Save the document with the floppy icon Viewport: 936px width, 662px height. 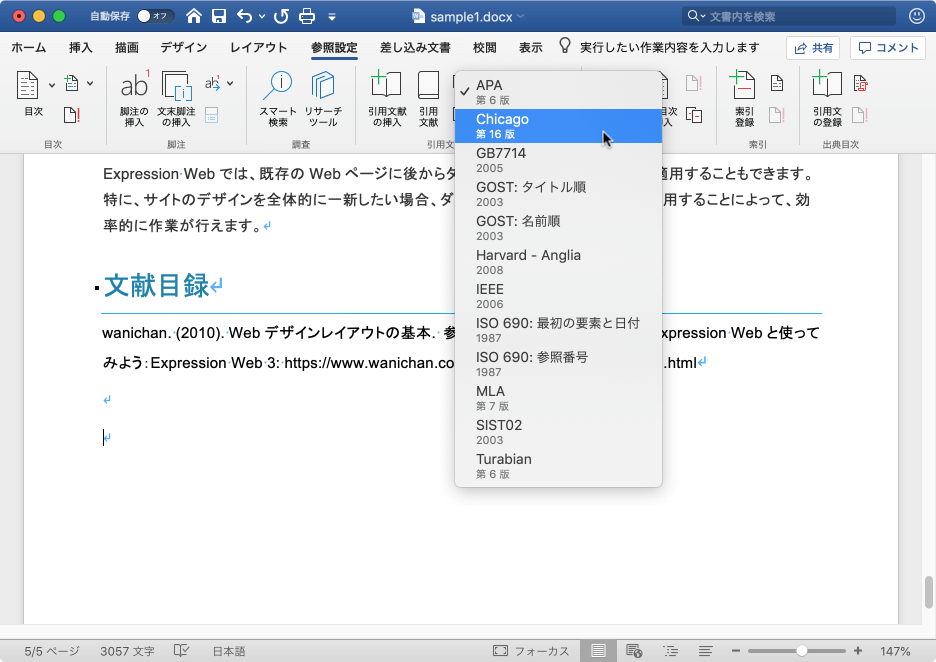(x=219, y=16)
